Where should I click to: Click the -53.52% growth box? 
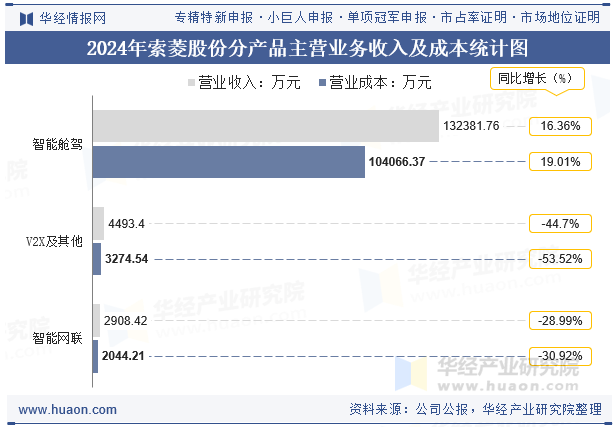(560, 259)
